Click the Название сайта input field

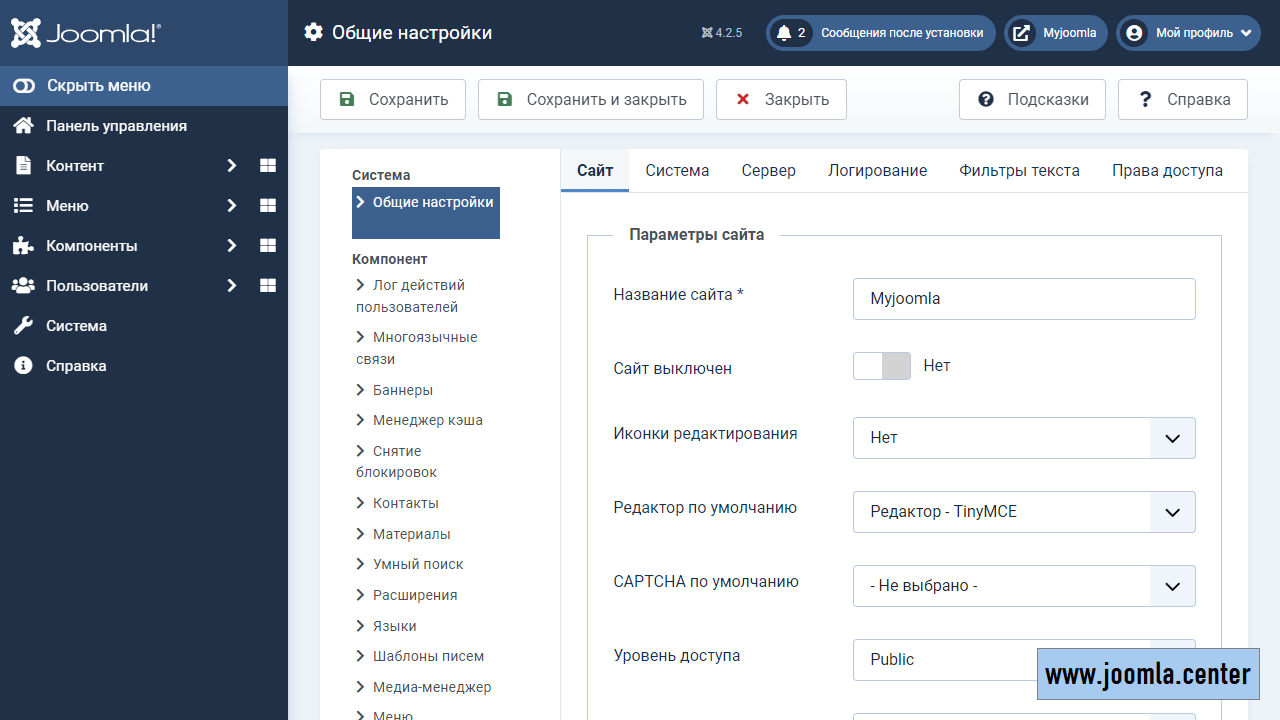pos(1024,299)
